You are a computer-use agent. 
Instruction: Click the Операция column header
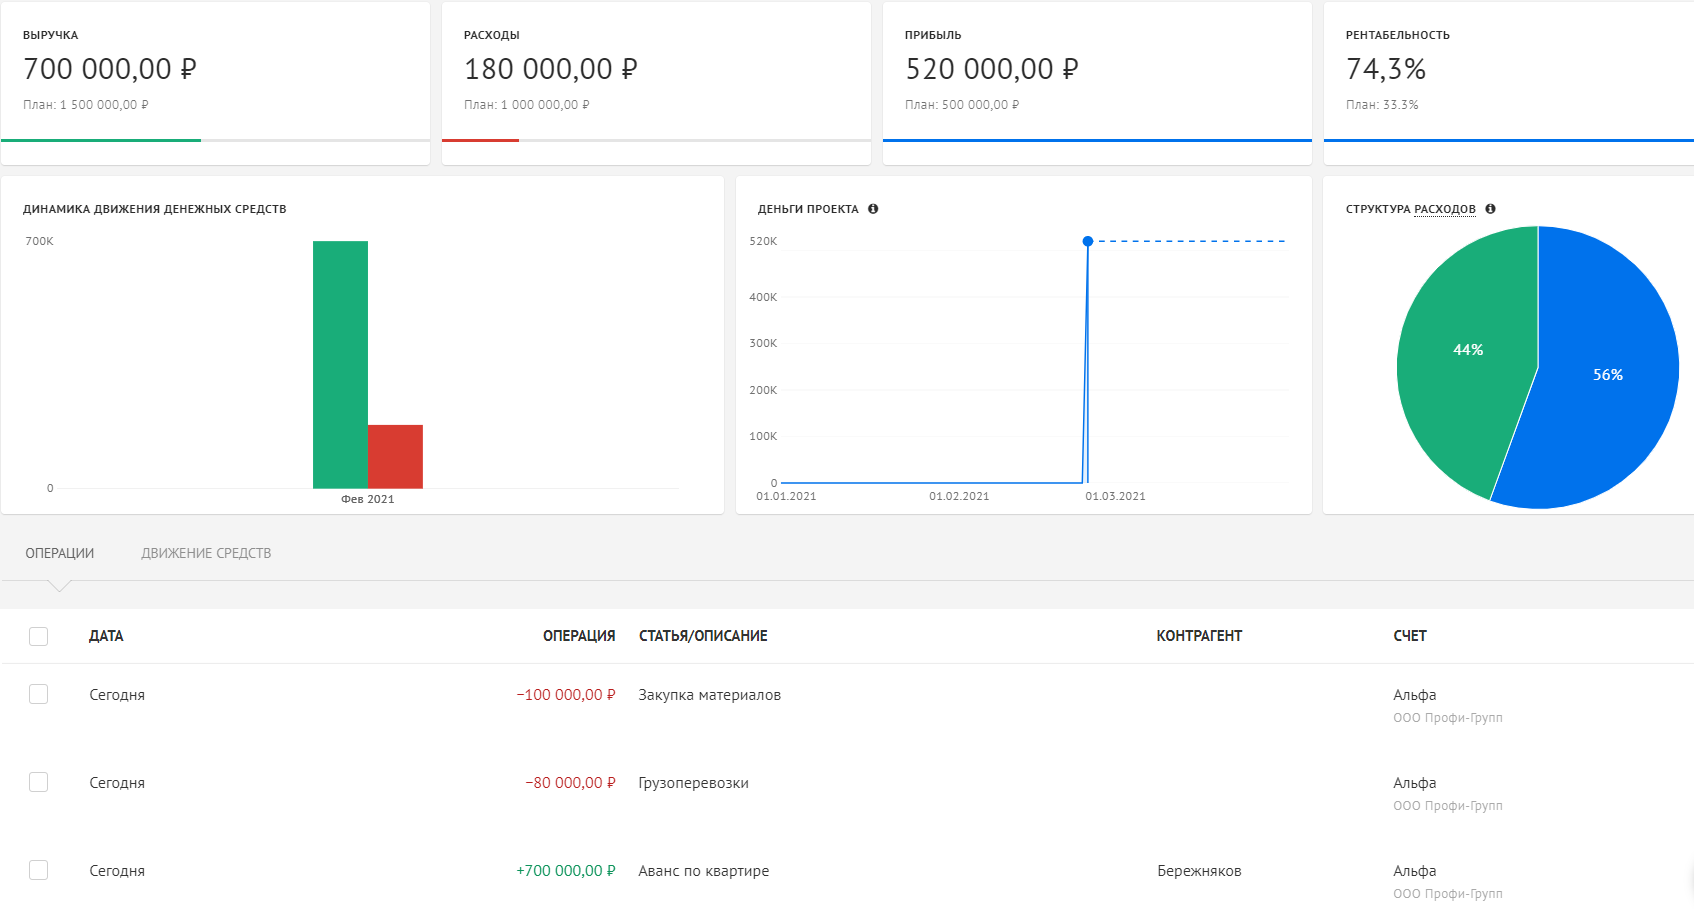pyautogui.click(x=579, y=636)
